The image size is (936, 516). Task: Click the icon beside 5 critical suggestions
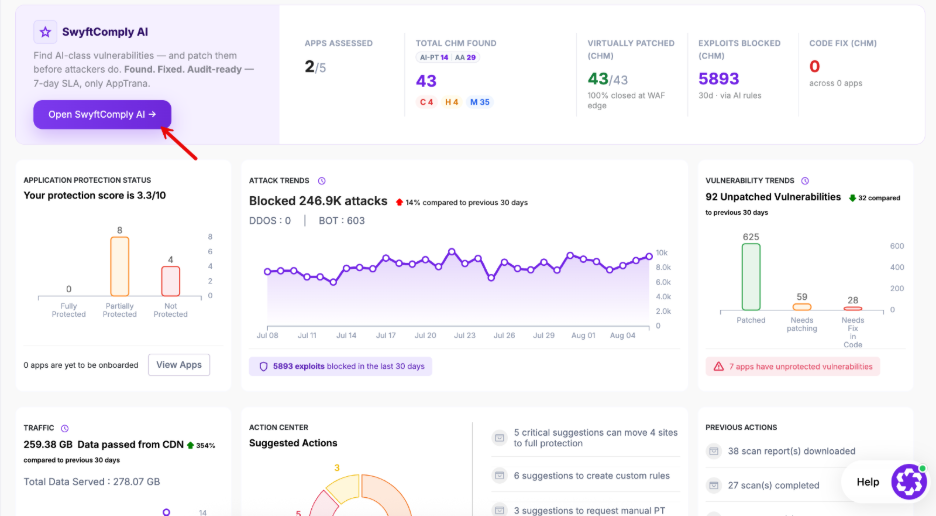click(x=499, y=438)
